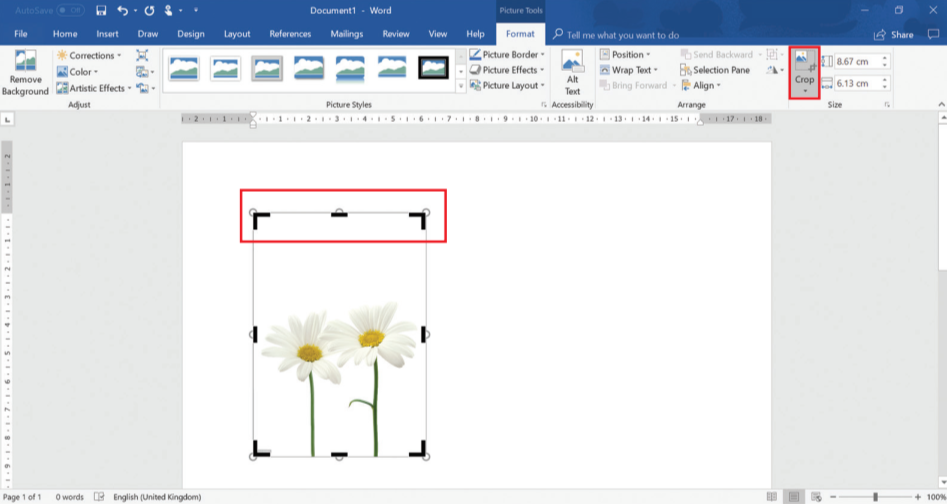This screenshot has height=504, width=947.
Task: Open the Selection Pane
Action: pos(714,70)
